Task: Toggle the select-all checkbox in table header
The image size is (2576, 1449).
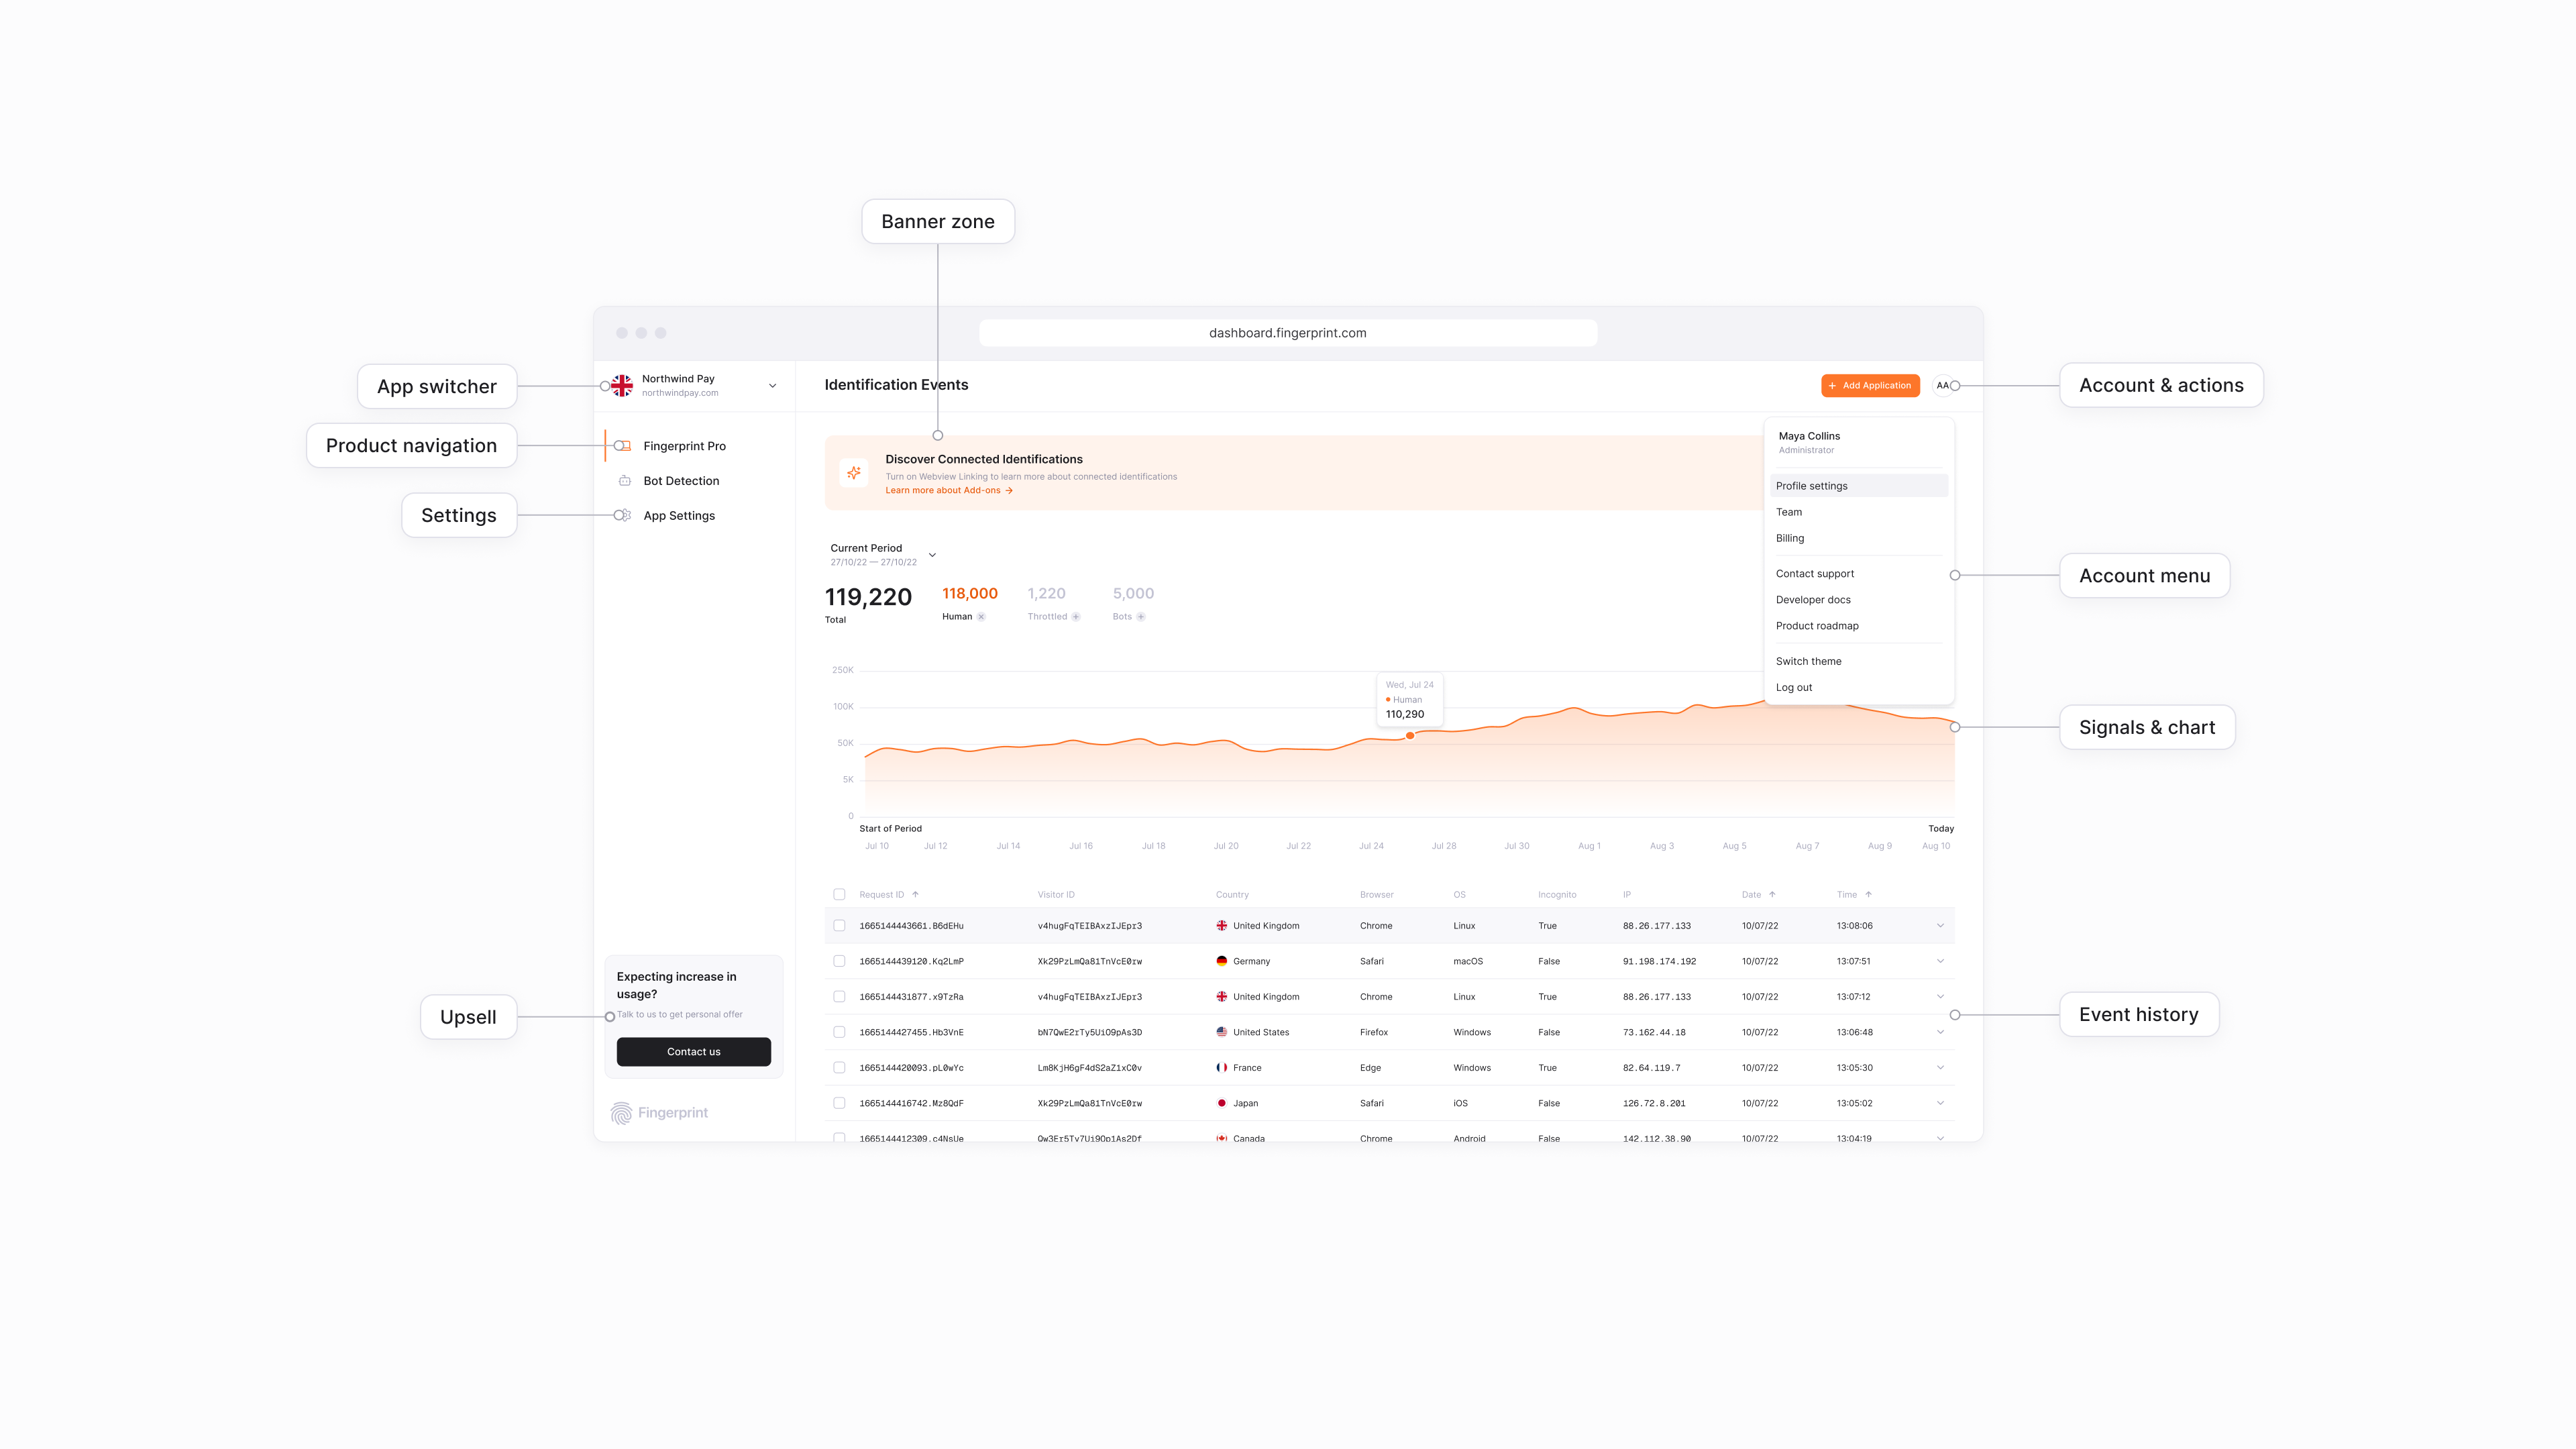Action: point(839,895)
